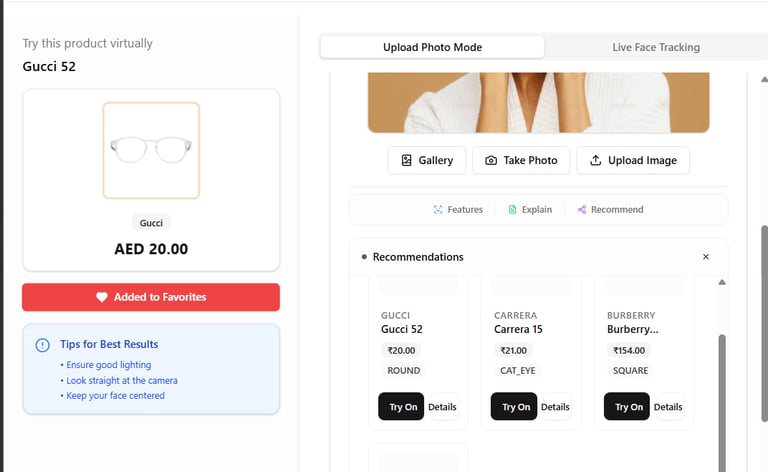Click the Explain document icon

tap(512, 210)
